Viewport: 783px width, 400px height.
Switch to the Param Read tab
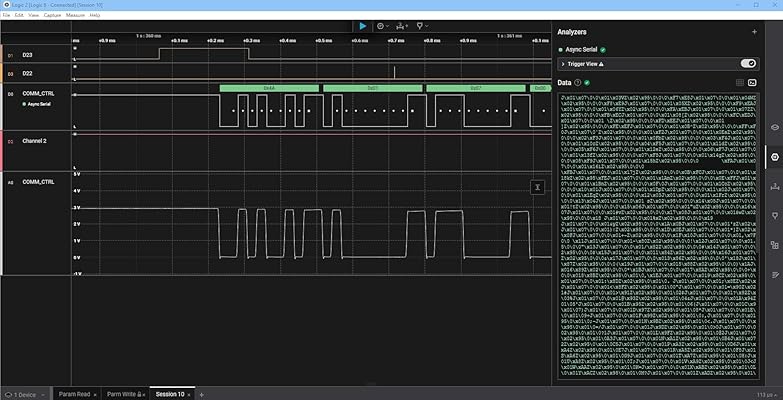tap(74, 394)
